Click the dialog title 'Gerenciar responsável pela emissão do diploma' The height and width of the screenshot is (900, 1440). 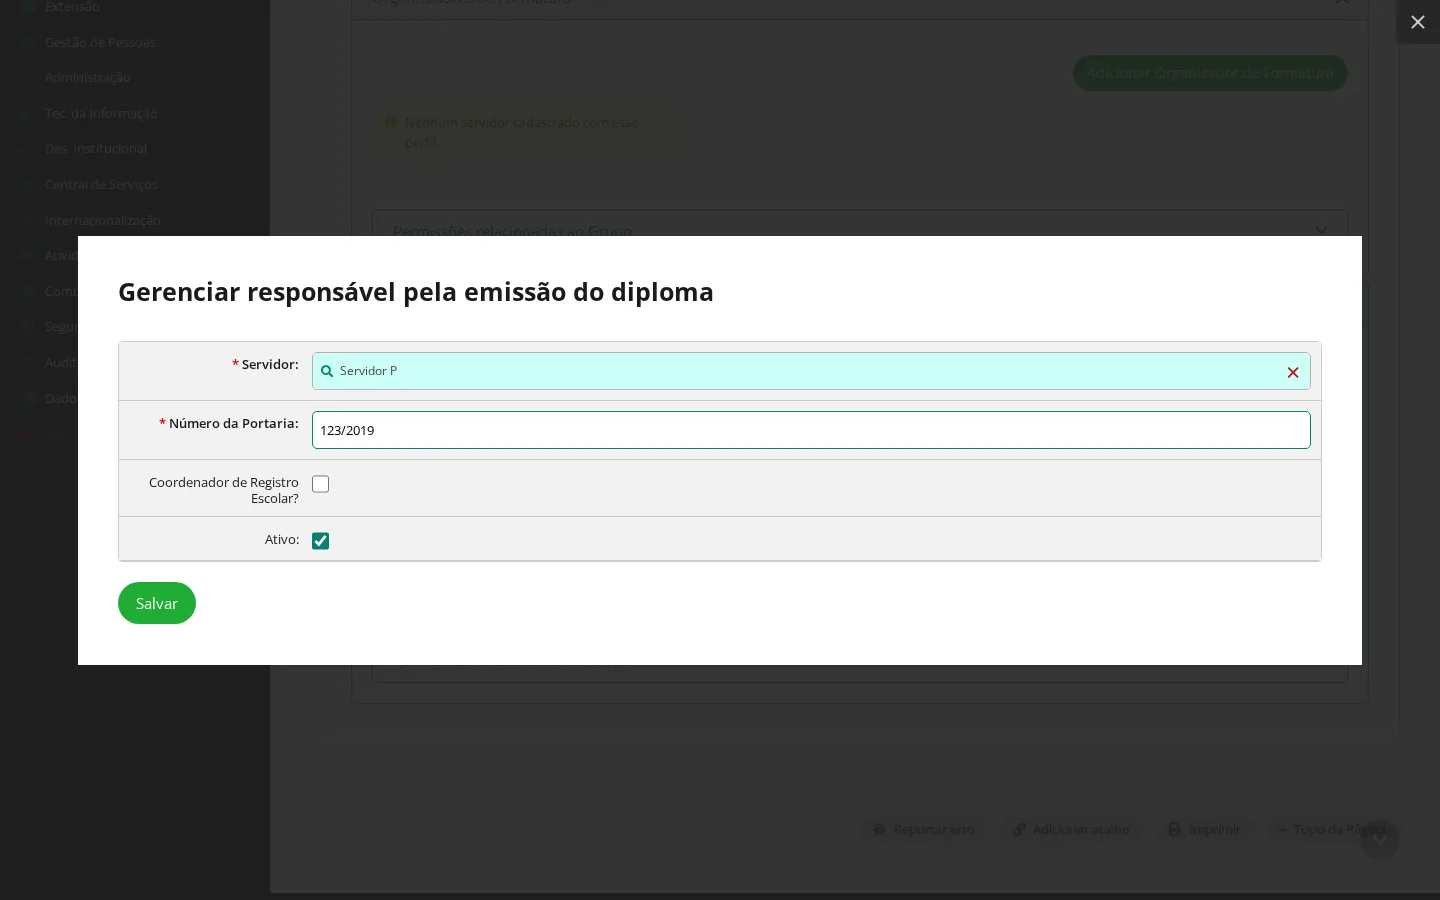[416, 292]
